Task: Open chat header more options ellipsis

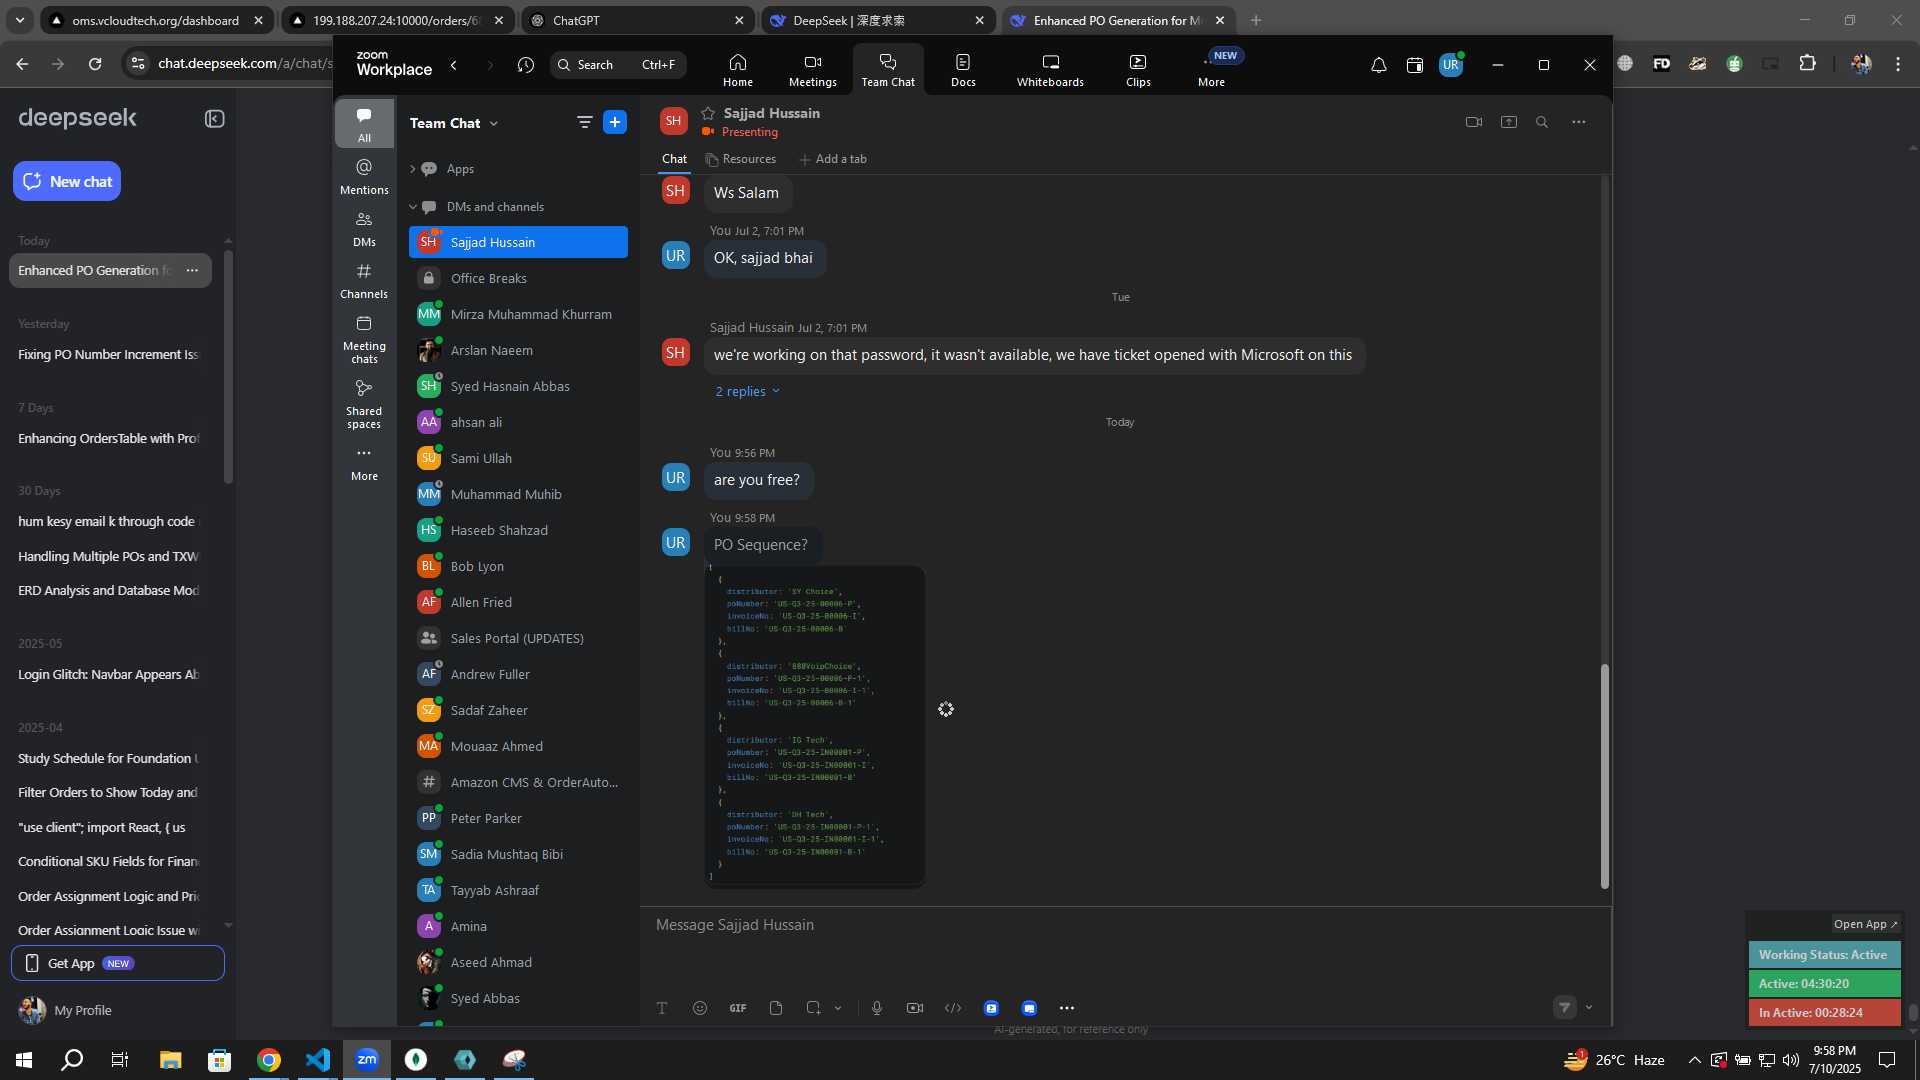Action: (1578, 122)
